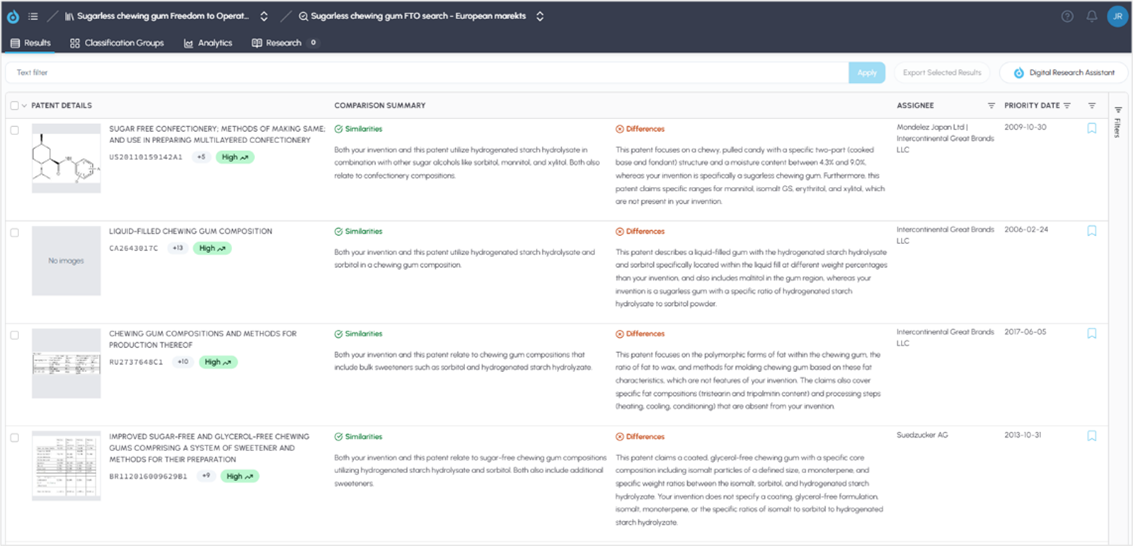Click the +10 family count badge

[184, 362]
